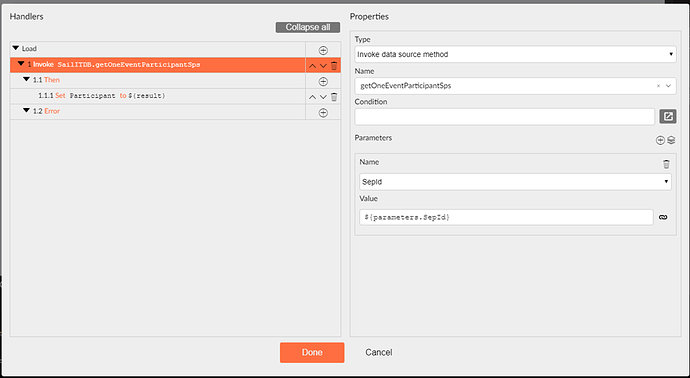Viewport: 690px width, 378px height.
Task: Delete the SepId parameter
Action: coord(666,164)
